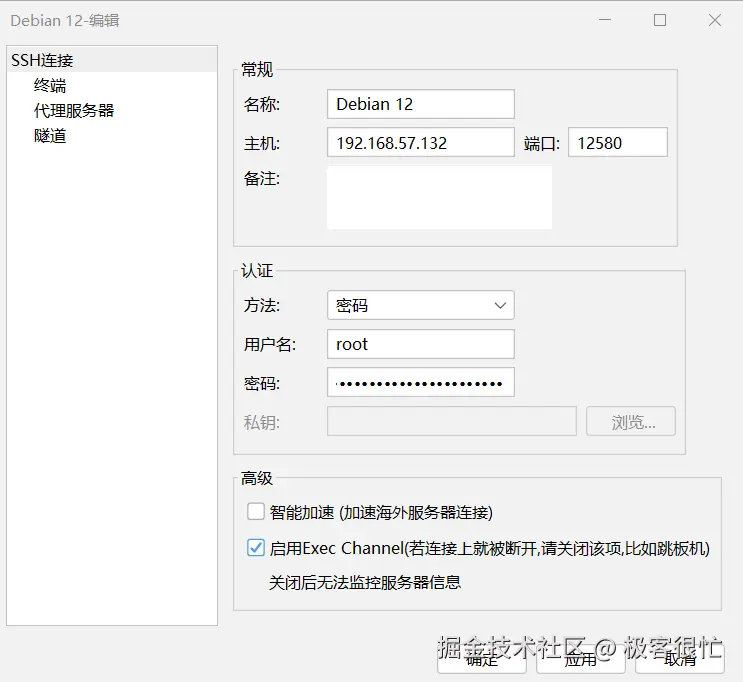Select SSH连接 in the left tree
This screenshot has width=743, height=682.
tap(112, 60)
